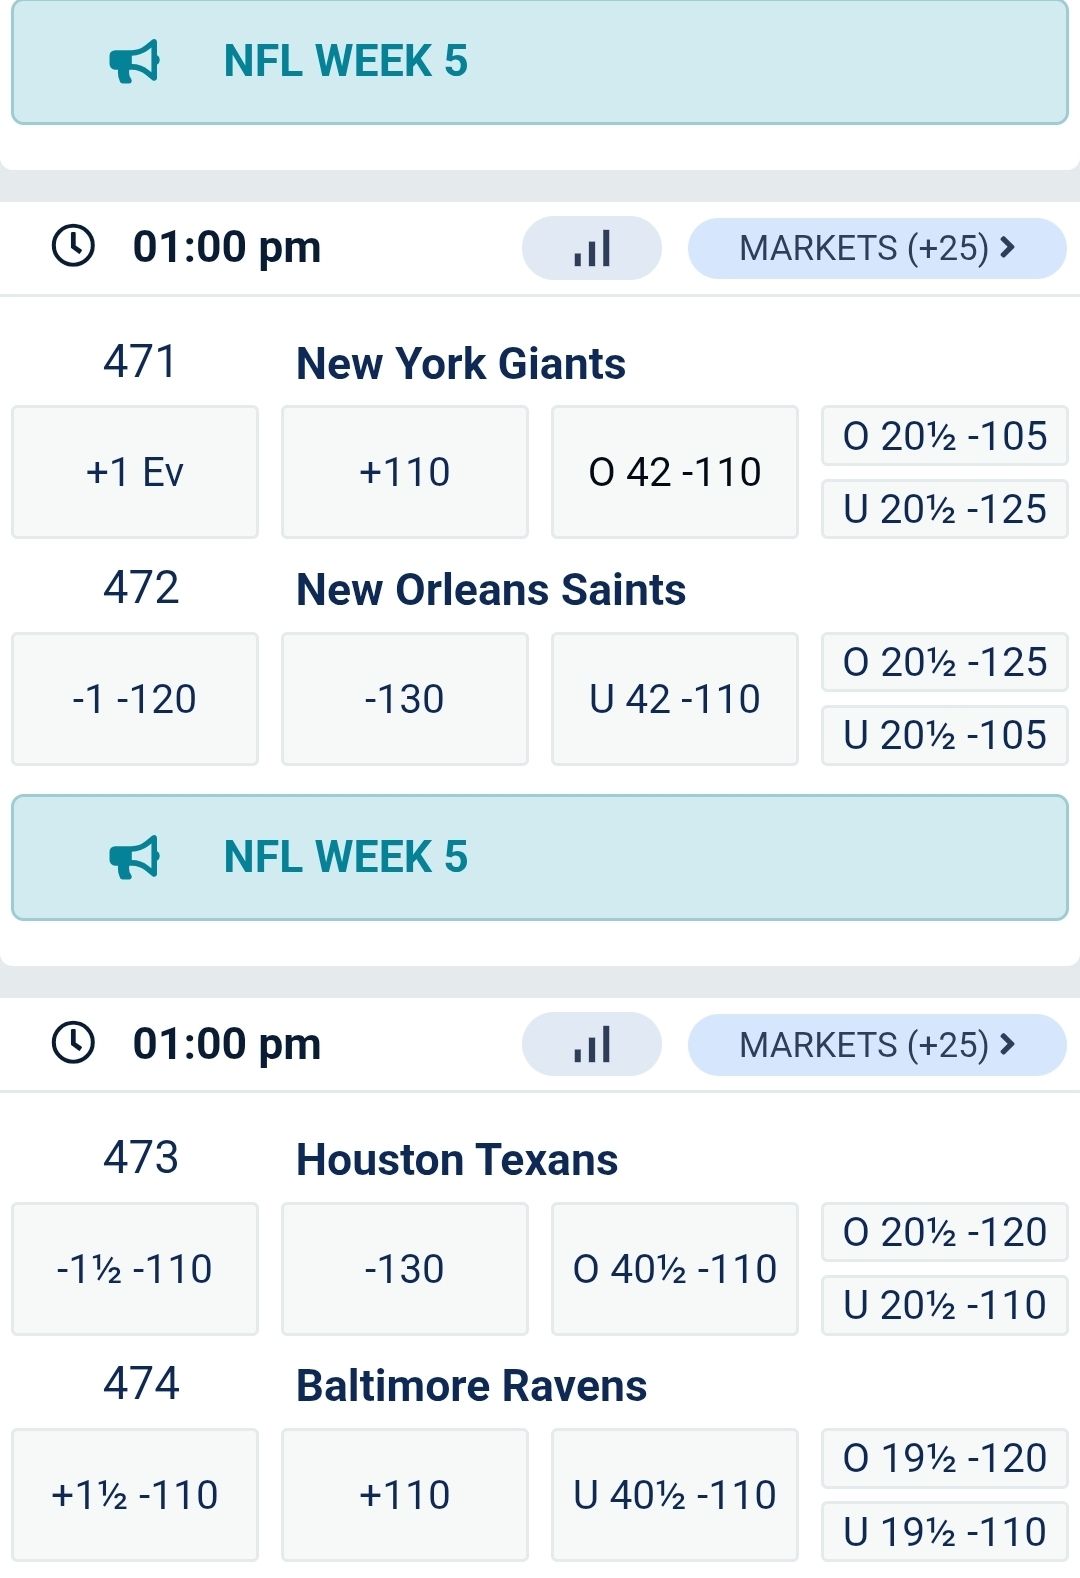Viewport: 1080px width, 1578px height.
Task: Open stats chart icon for Giants-Saints game
Action: point(591,248)
